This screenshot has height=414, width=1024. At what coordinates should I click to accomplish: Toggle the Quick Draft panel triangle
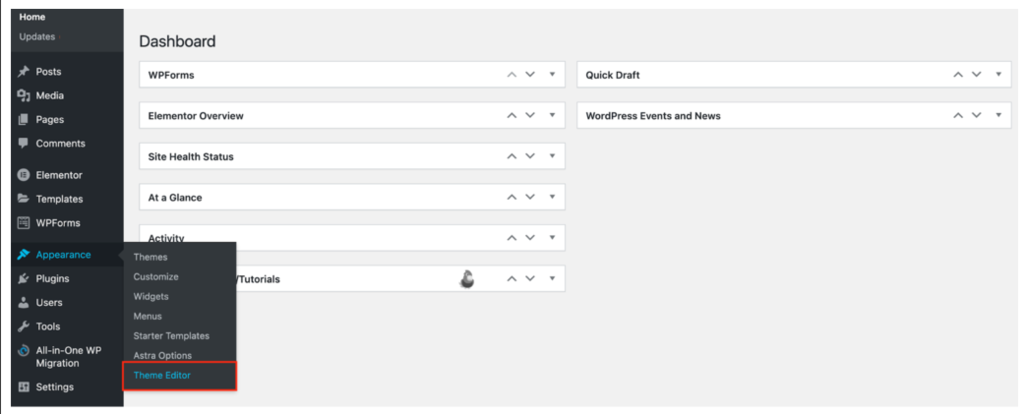997,75
